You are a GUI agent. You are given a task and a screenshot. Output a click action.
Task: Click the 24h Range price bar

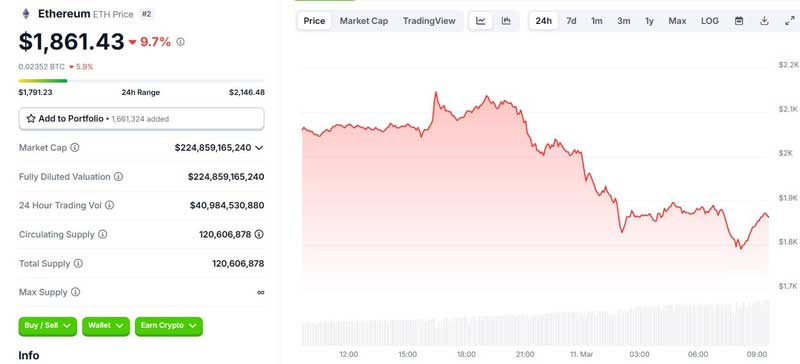point(141,81)
